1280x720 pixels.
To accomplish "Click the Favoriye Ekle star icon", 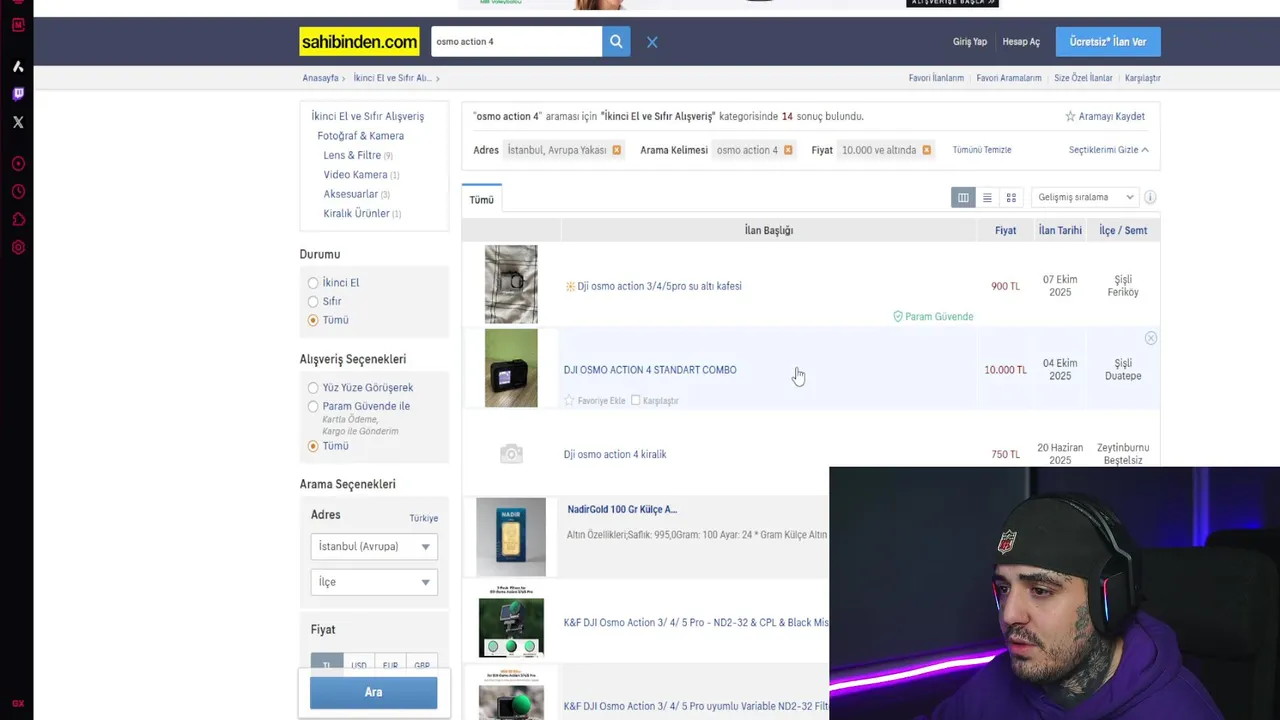I will pos(569,400).
